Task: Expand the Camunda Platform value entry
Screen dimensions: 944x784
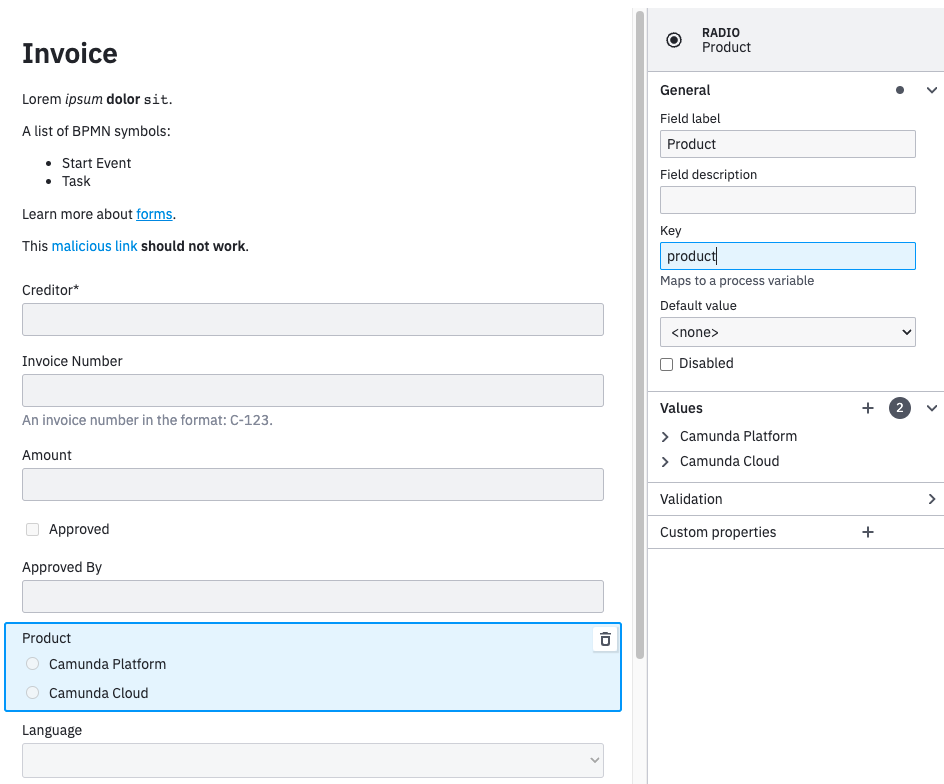Action: click(x=664, y=436)
